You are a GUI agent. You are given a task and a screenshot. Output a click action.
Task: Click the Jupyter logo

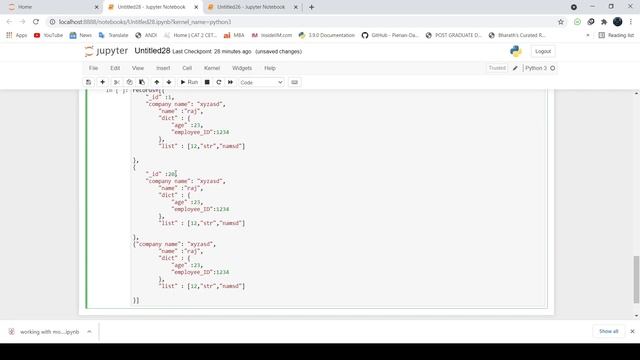pos(106,51)
